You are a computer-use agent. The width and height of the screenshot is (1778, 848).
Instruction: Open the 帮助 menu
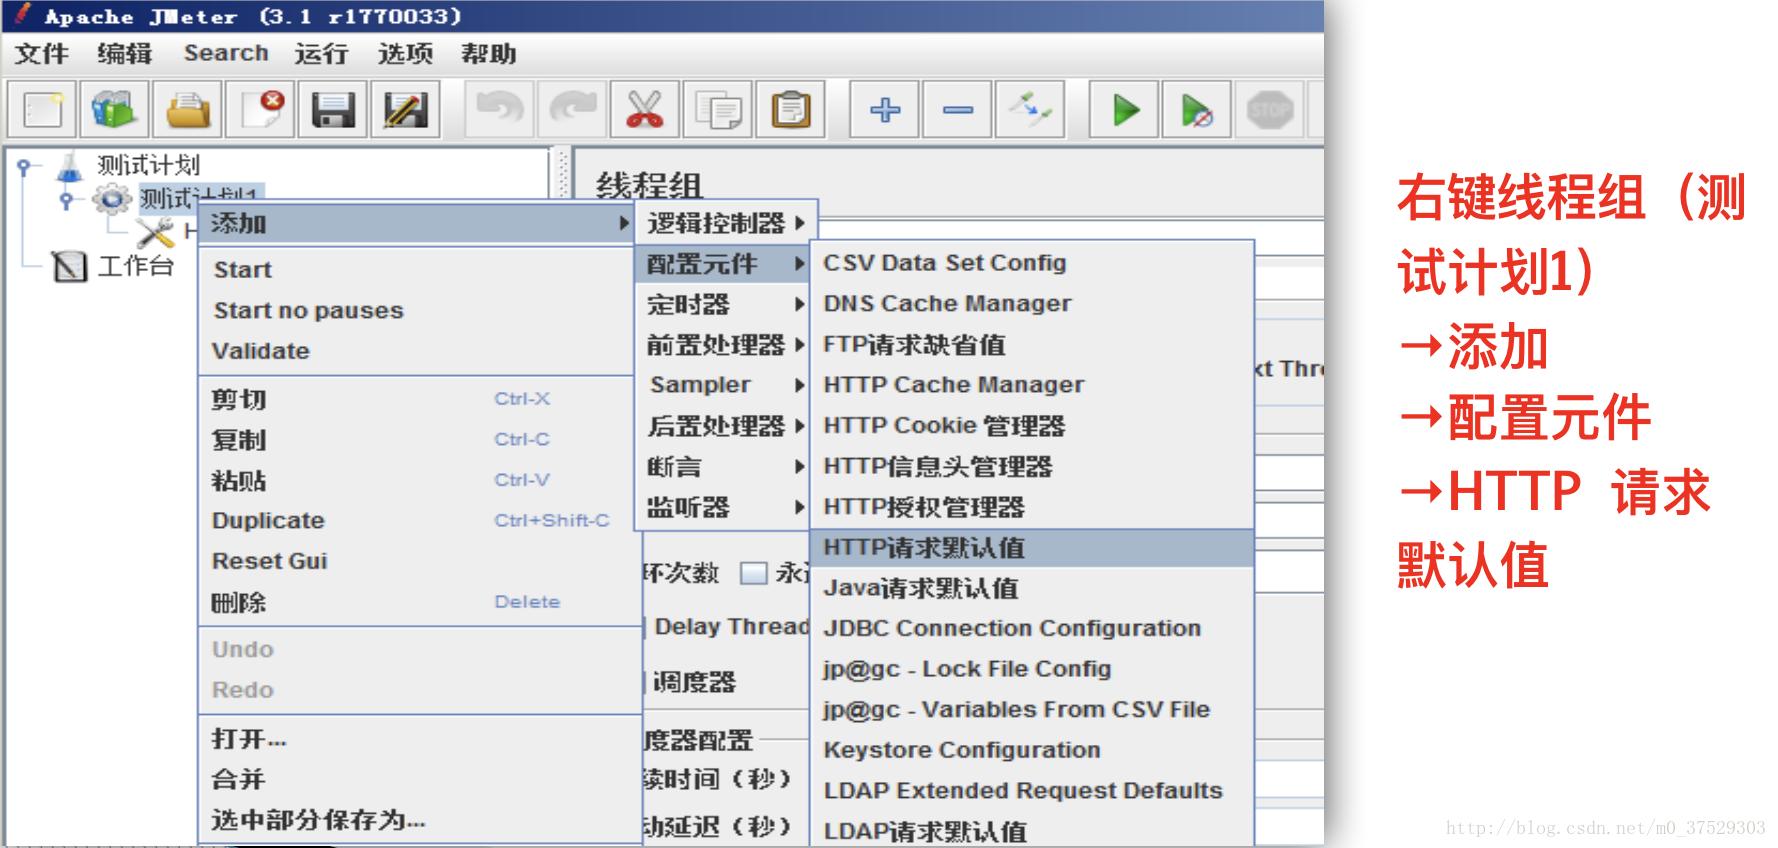488,53
